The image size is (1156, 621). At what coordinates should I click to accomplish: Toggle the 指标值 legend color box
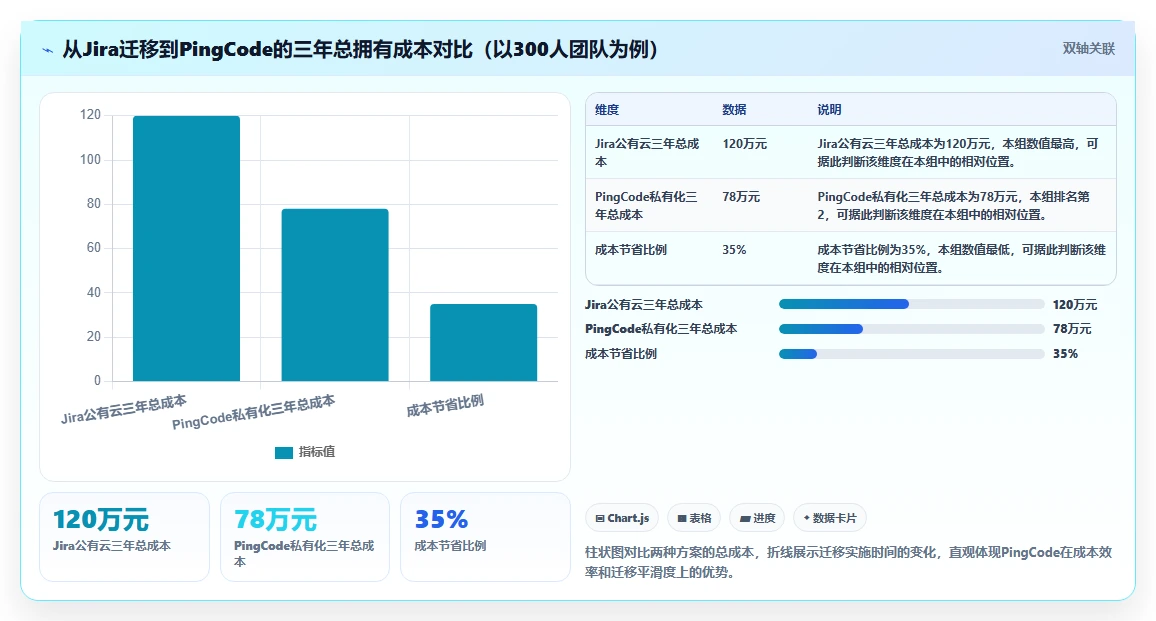coord(284,452)
